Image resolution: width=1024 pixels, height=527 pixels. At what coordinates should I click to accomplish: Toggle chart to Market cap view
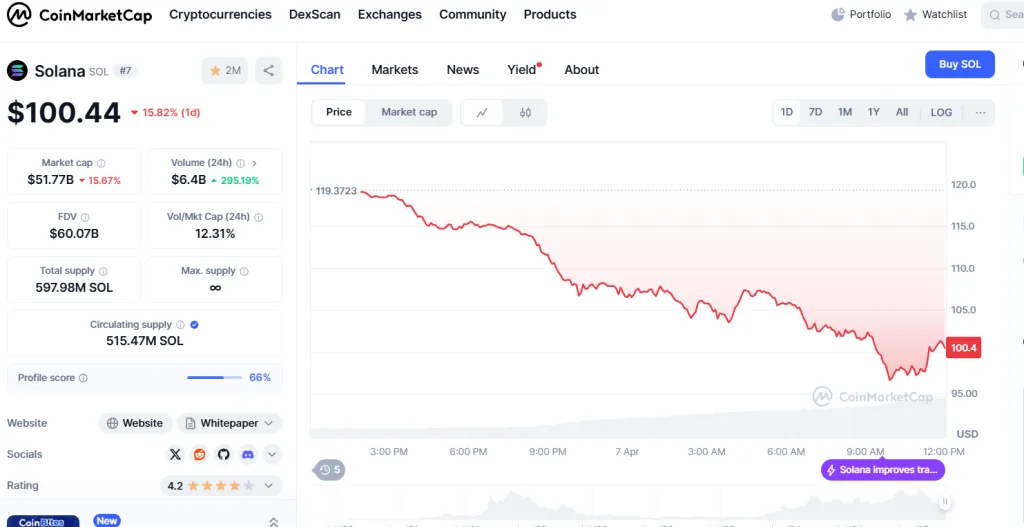pos(409,112)
